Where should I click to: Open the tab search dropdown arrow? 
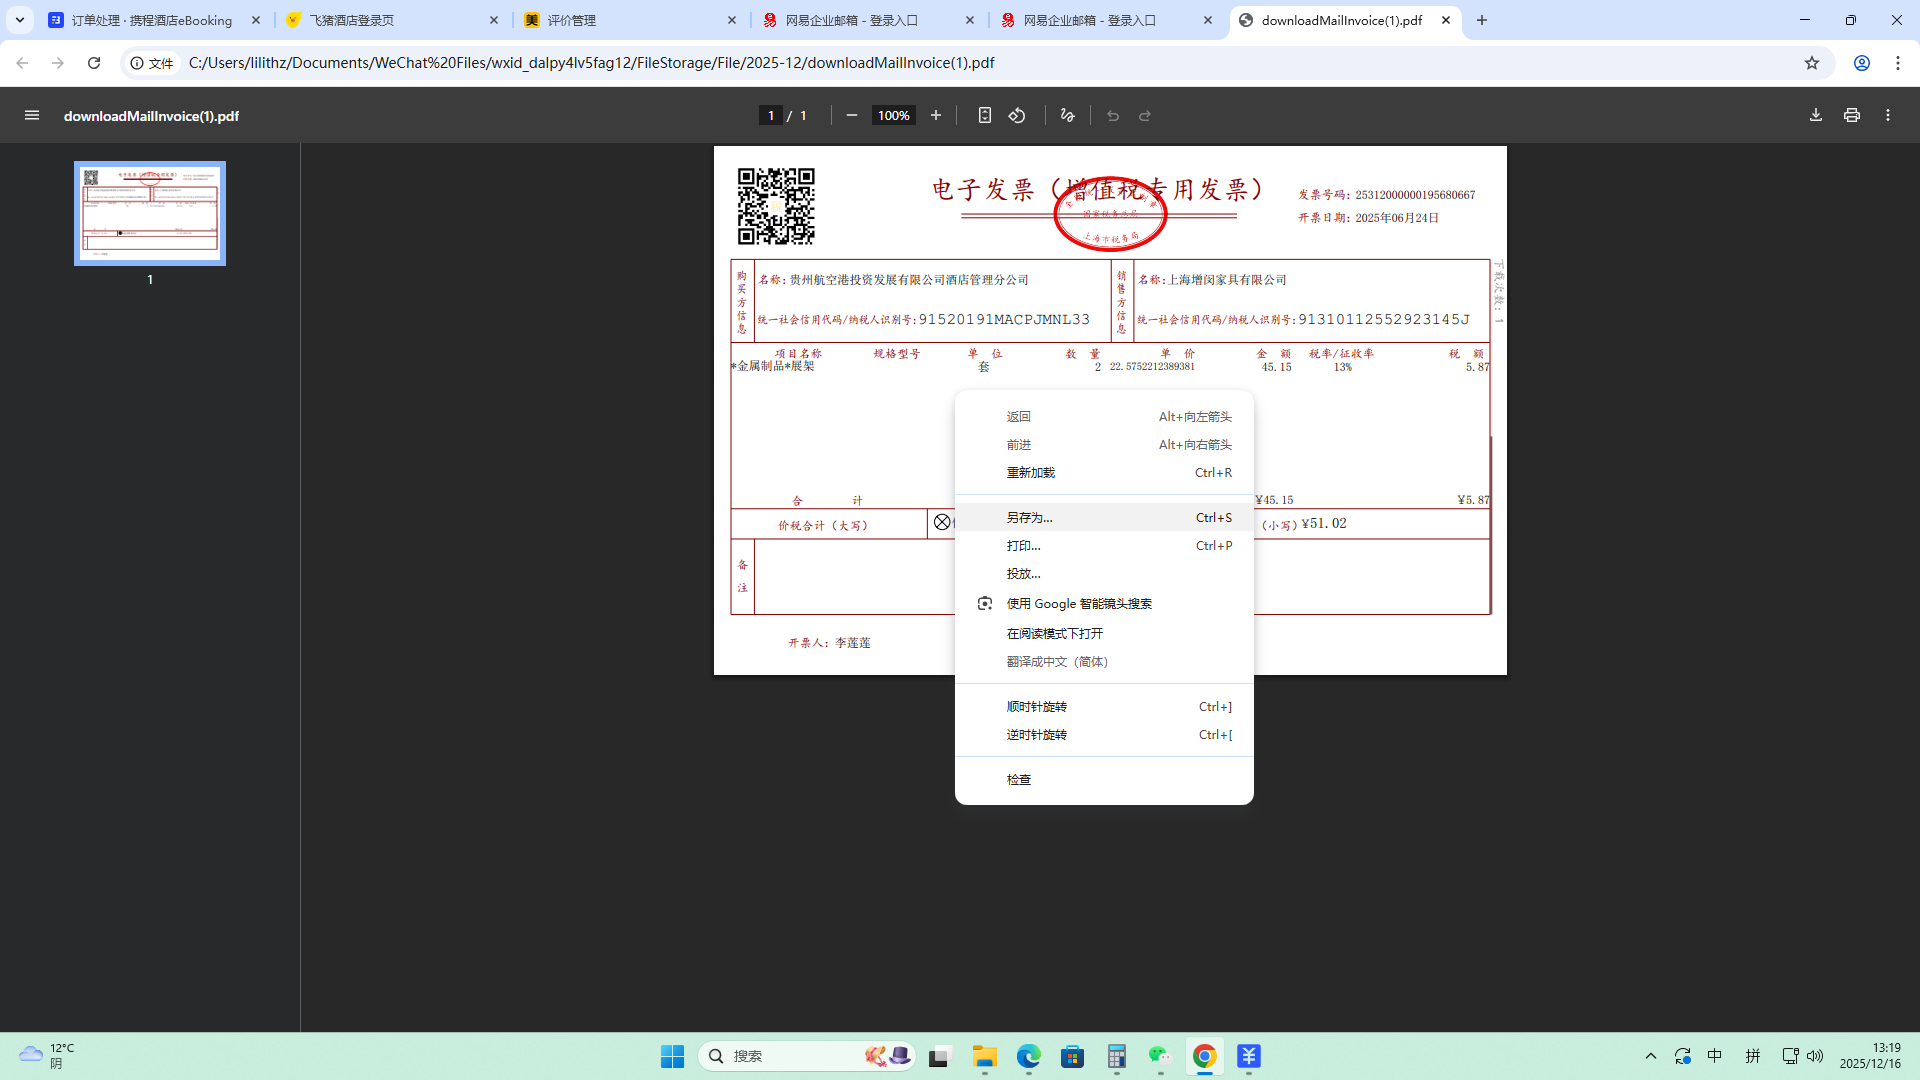coord(20,20)
